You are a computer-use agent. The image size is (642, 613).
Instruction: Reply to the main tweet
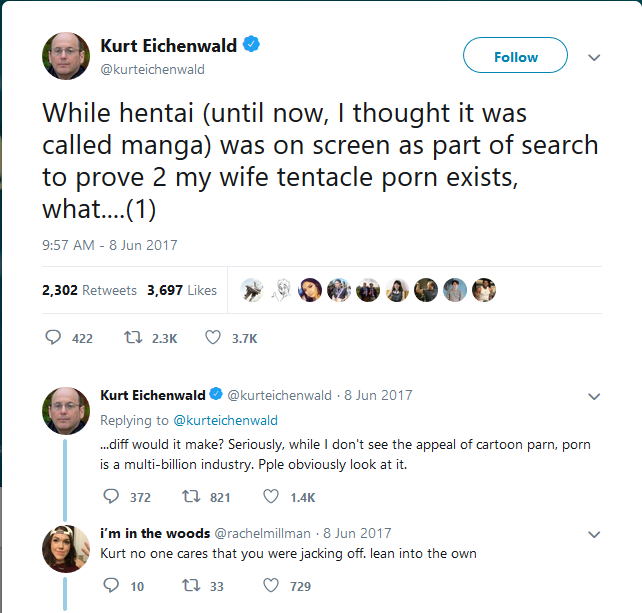55,338
